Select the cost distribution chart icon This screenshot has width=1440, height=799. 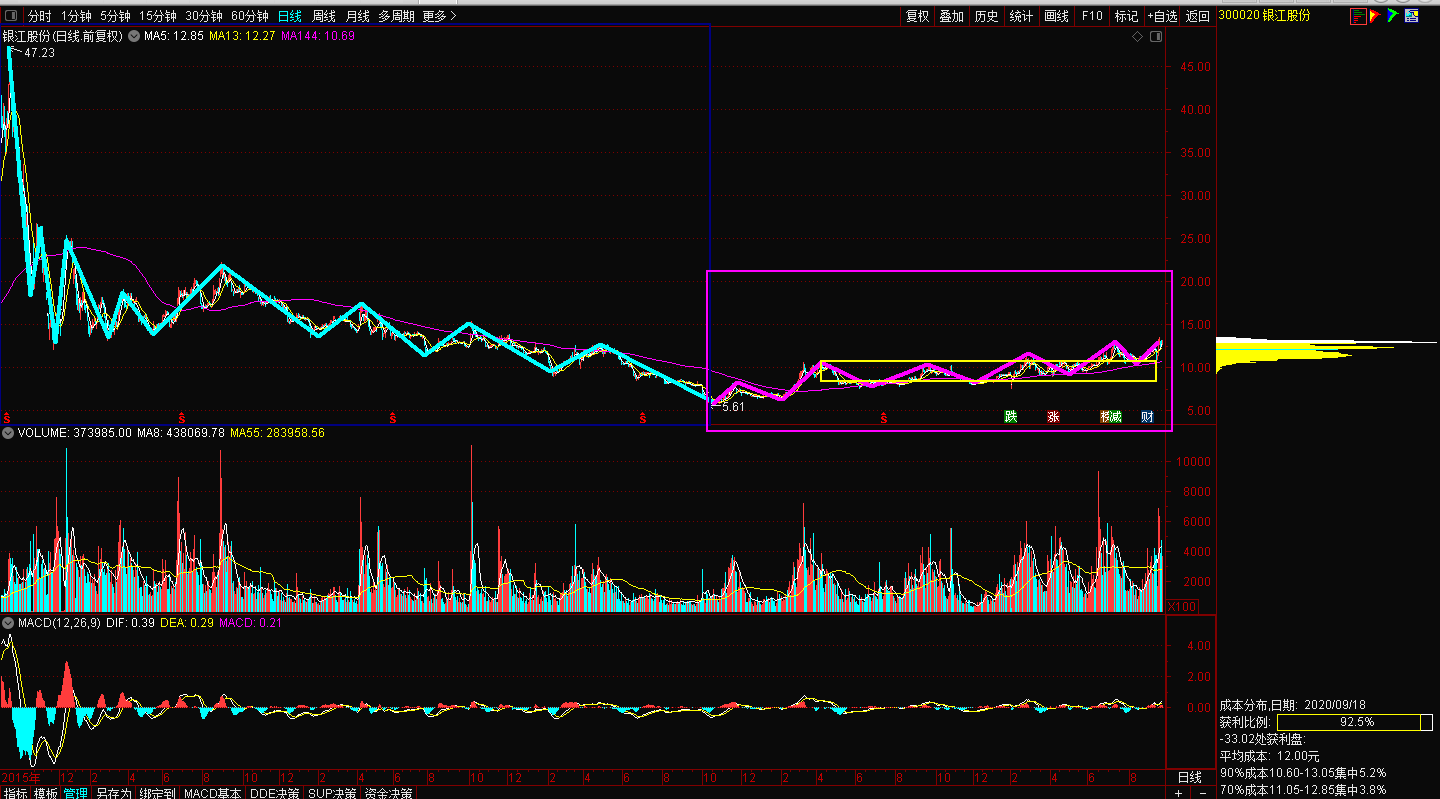(1358, 16)
